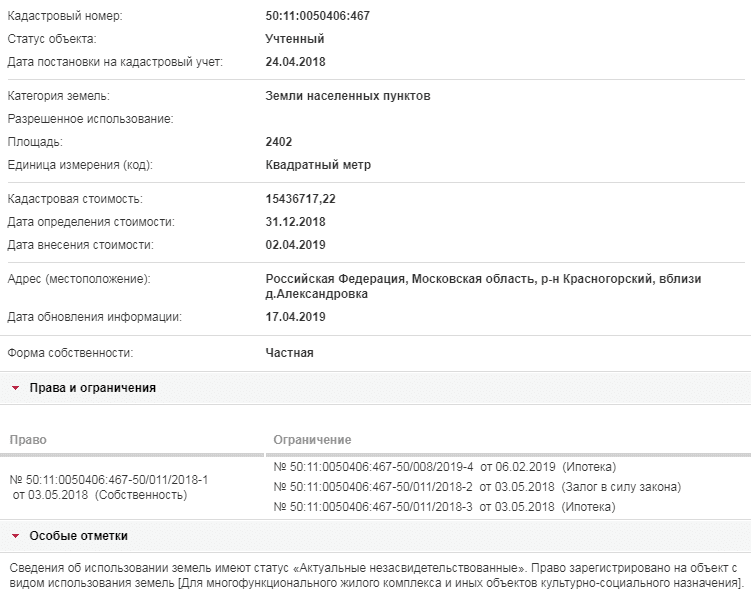Image resolution: width=751 pixels, height=599 pixels.
Task: Collapse the Права и ограничения section arrow
Action: point(15,388)
